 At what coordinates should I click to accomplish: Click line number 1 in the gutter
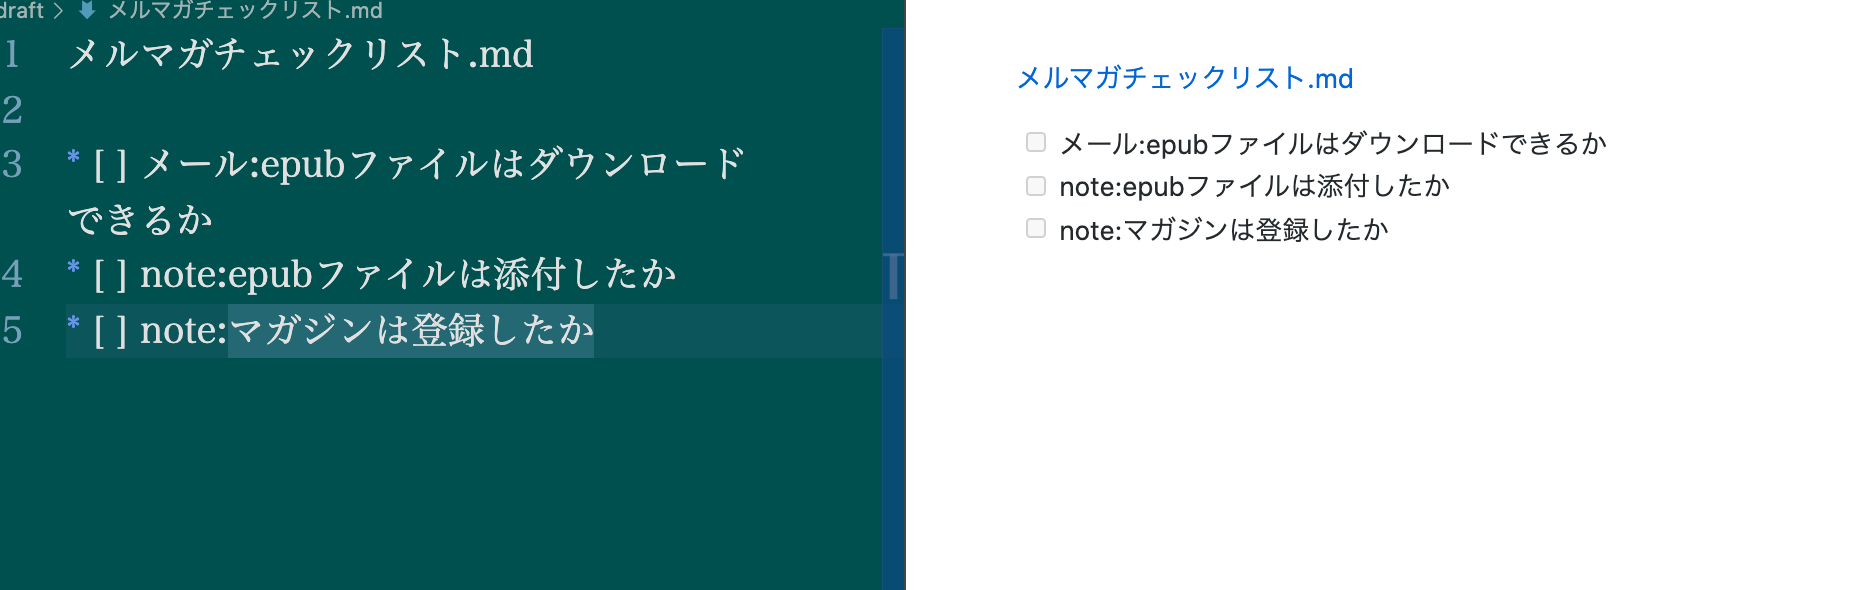pyautogui.click(x=12, y=54)
